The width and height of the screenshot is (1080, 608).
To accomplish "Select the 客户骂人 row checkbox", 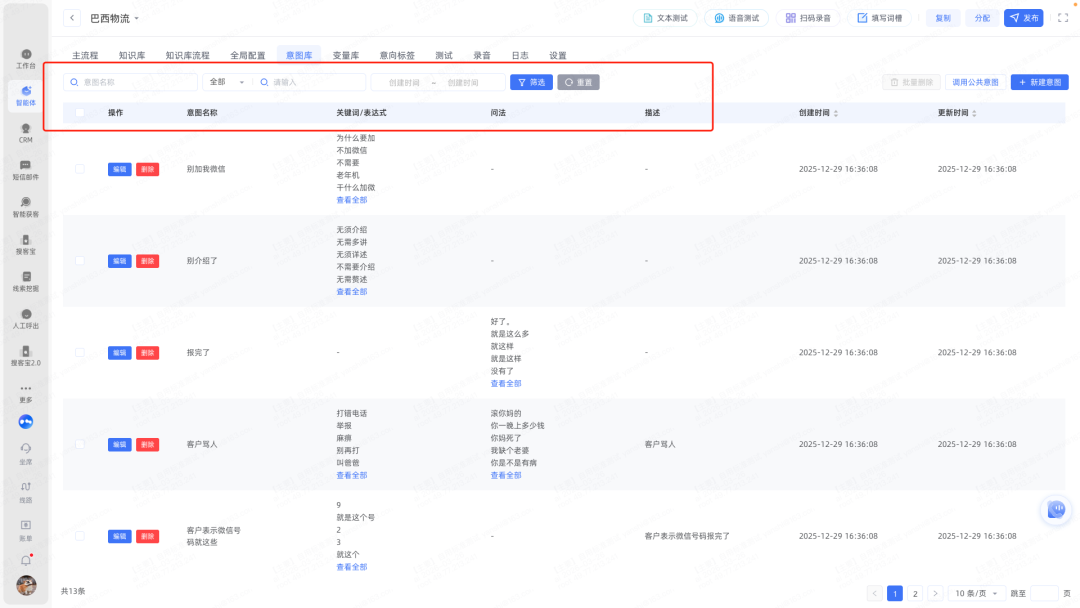I will (80, 443).
